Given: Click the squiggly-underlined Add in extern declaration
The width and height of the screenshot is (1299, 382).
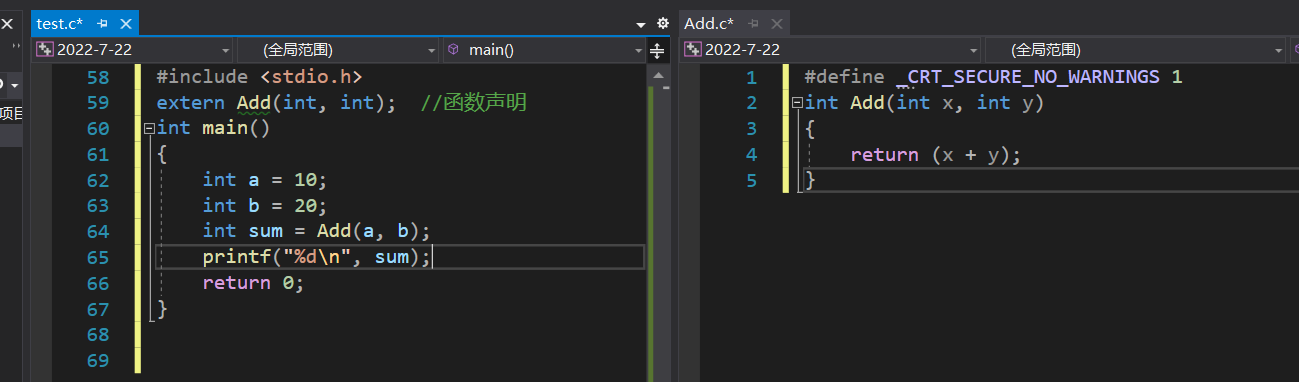Looking at the screenshot, I should click(254, 102).
